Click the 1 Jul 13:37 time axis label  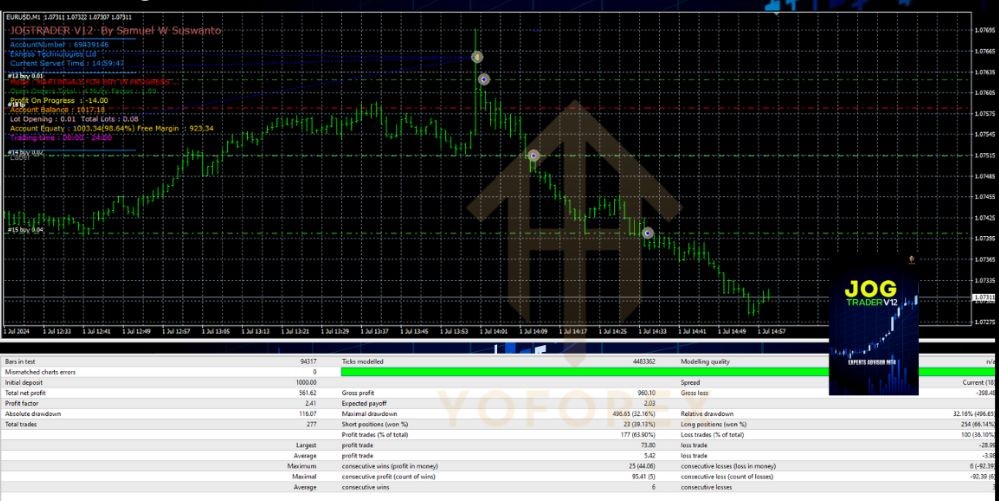point(375,331)
